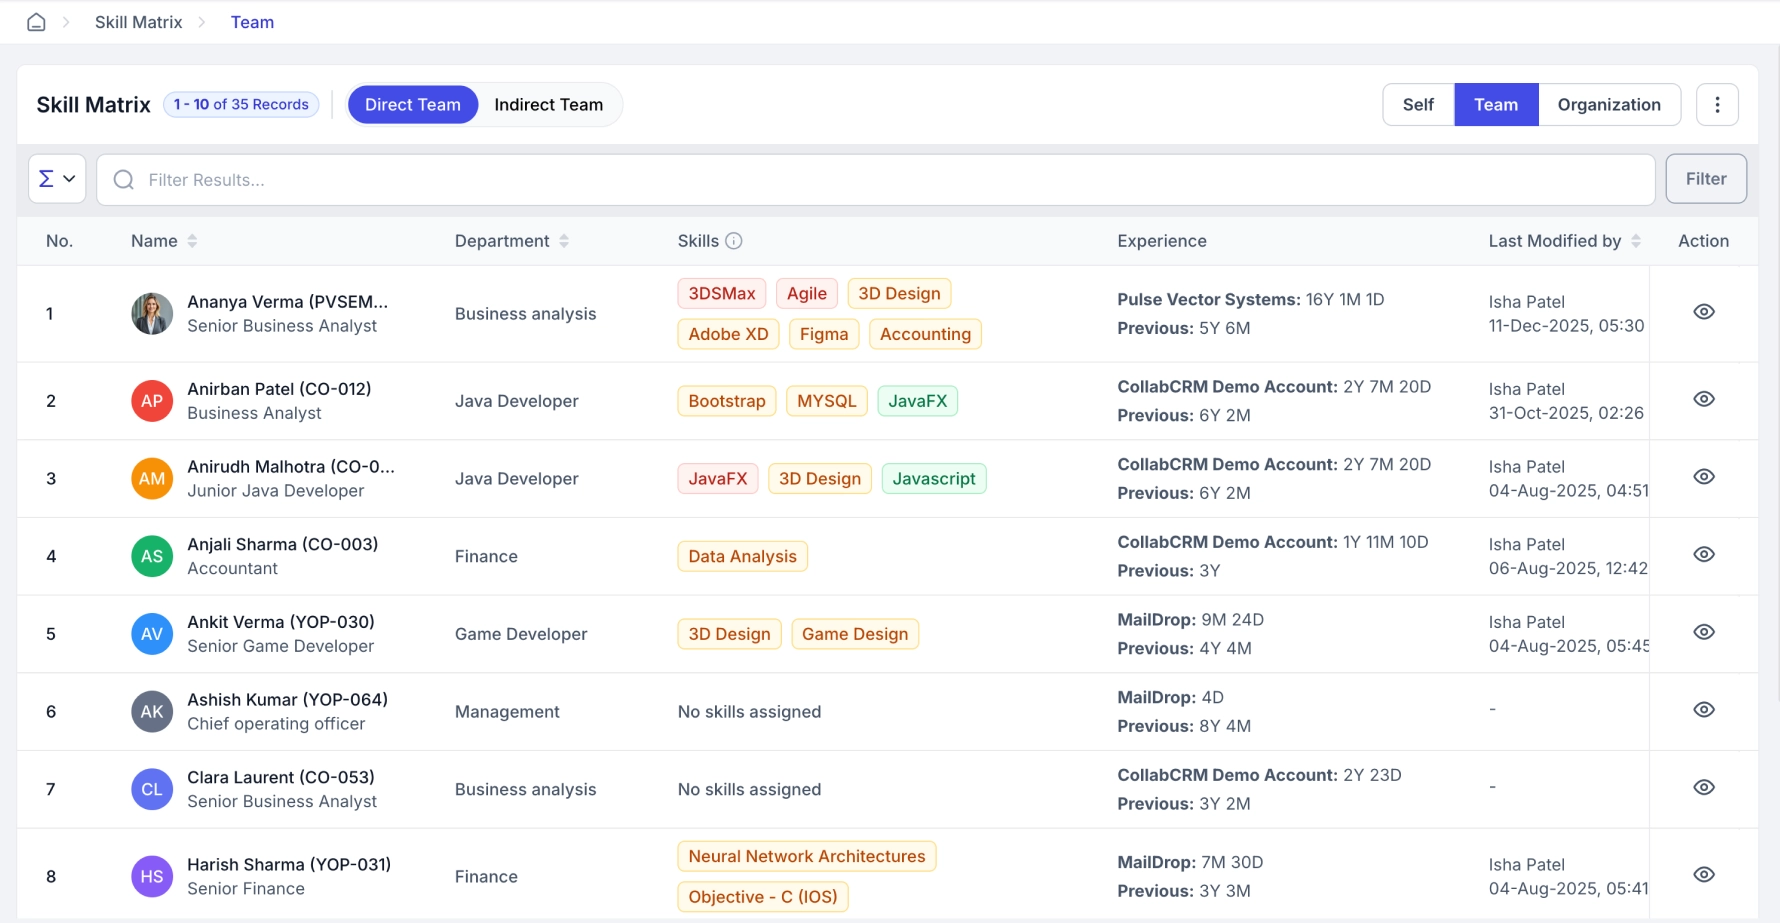View Ananya Verma's skill details eye icon
1780x923 pixels.
(1704, 312)
